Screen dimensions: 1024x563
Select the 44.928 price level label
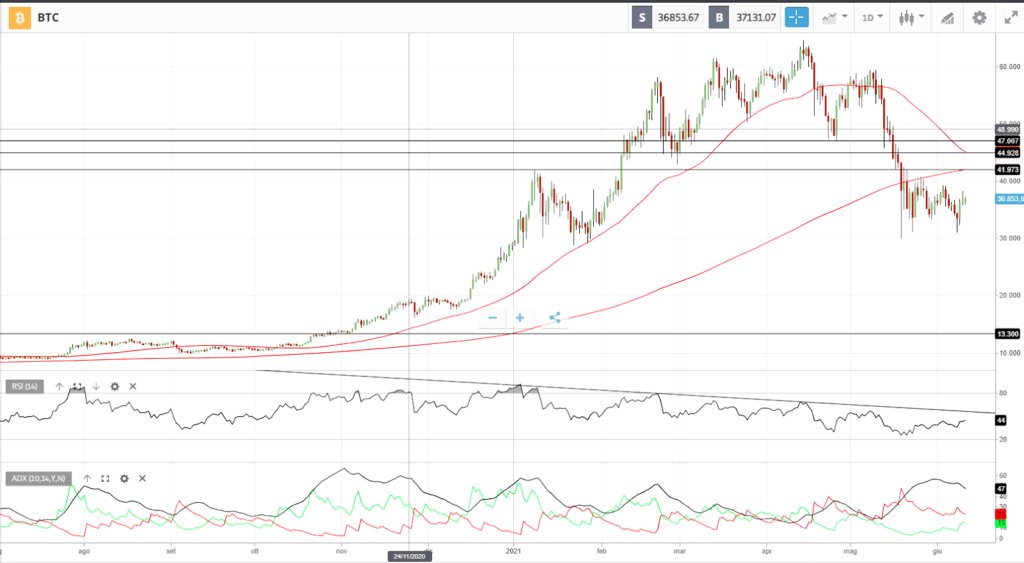pyautogui.click(x=1008, y=153)
